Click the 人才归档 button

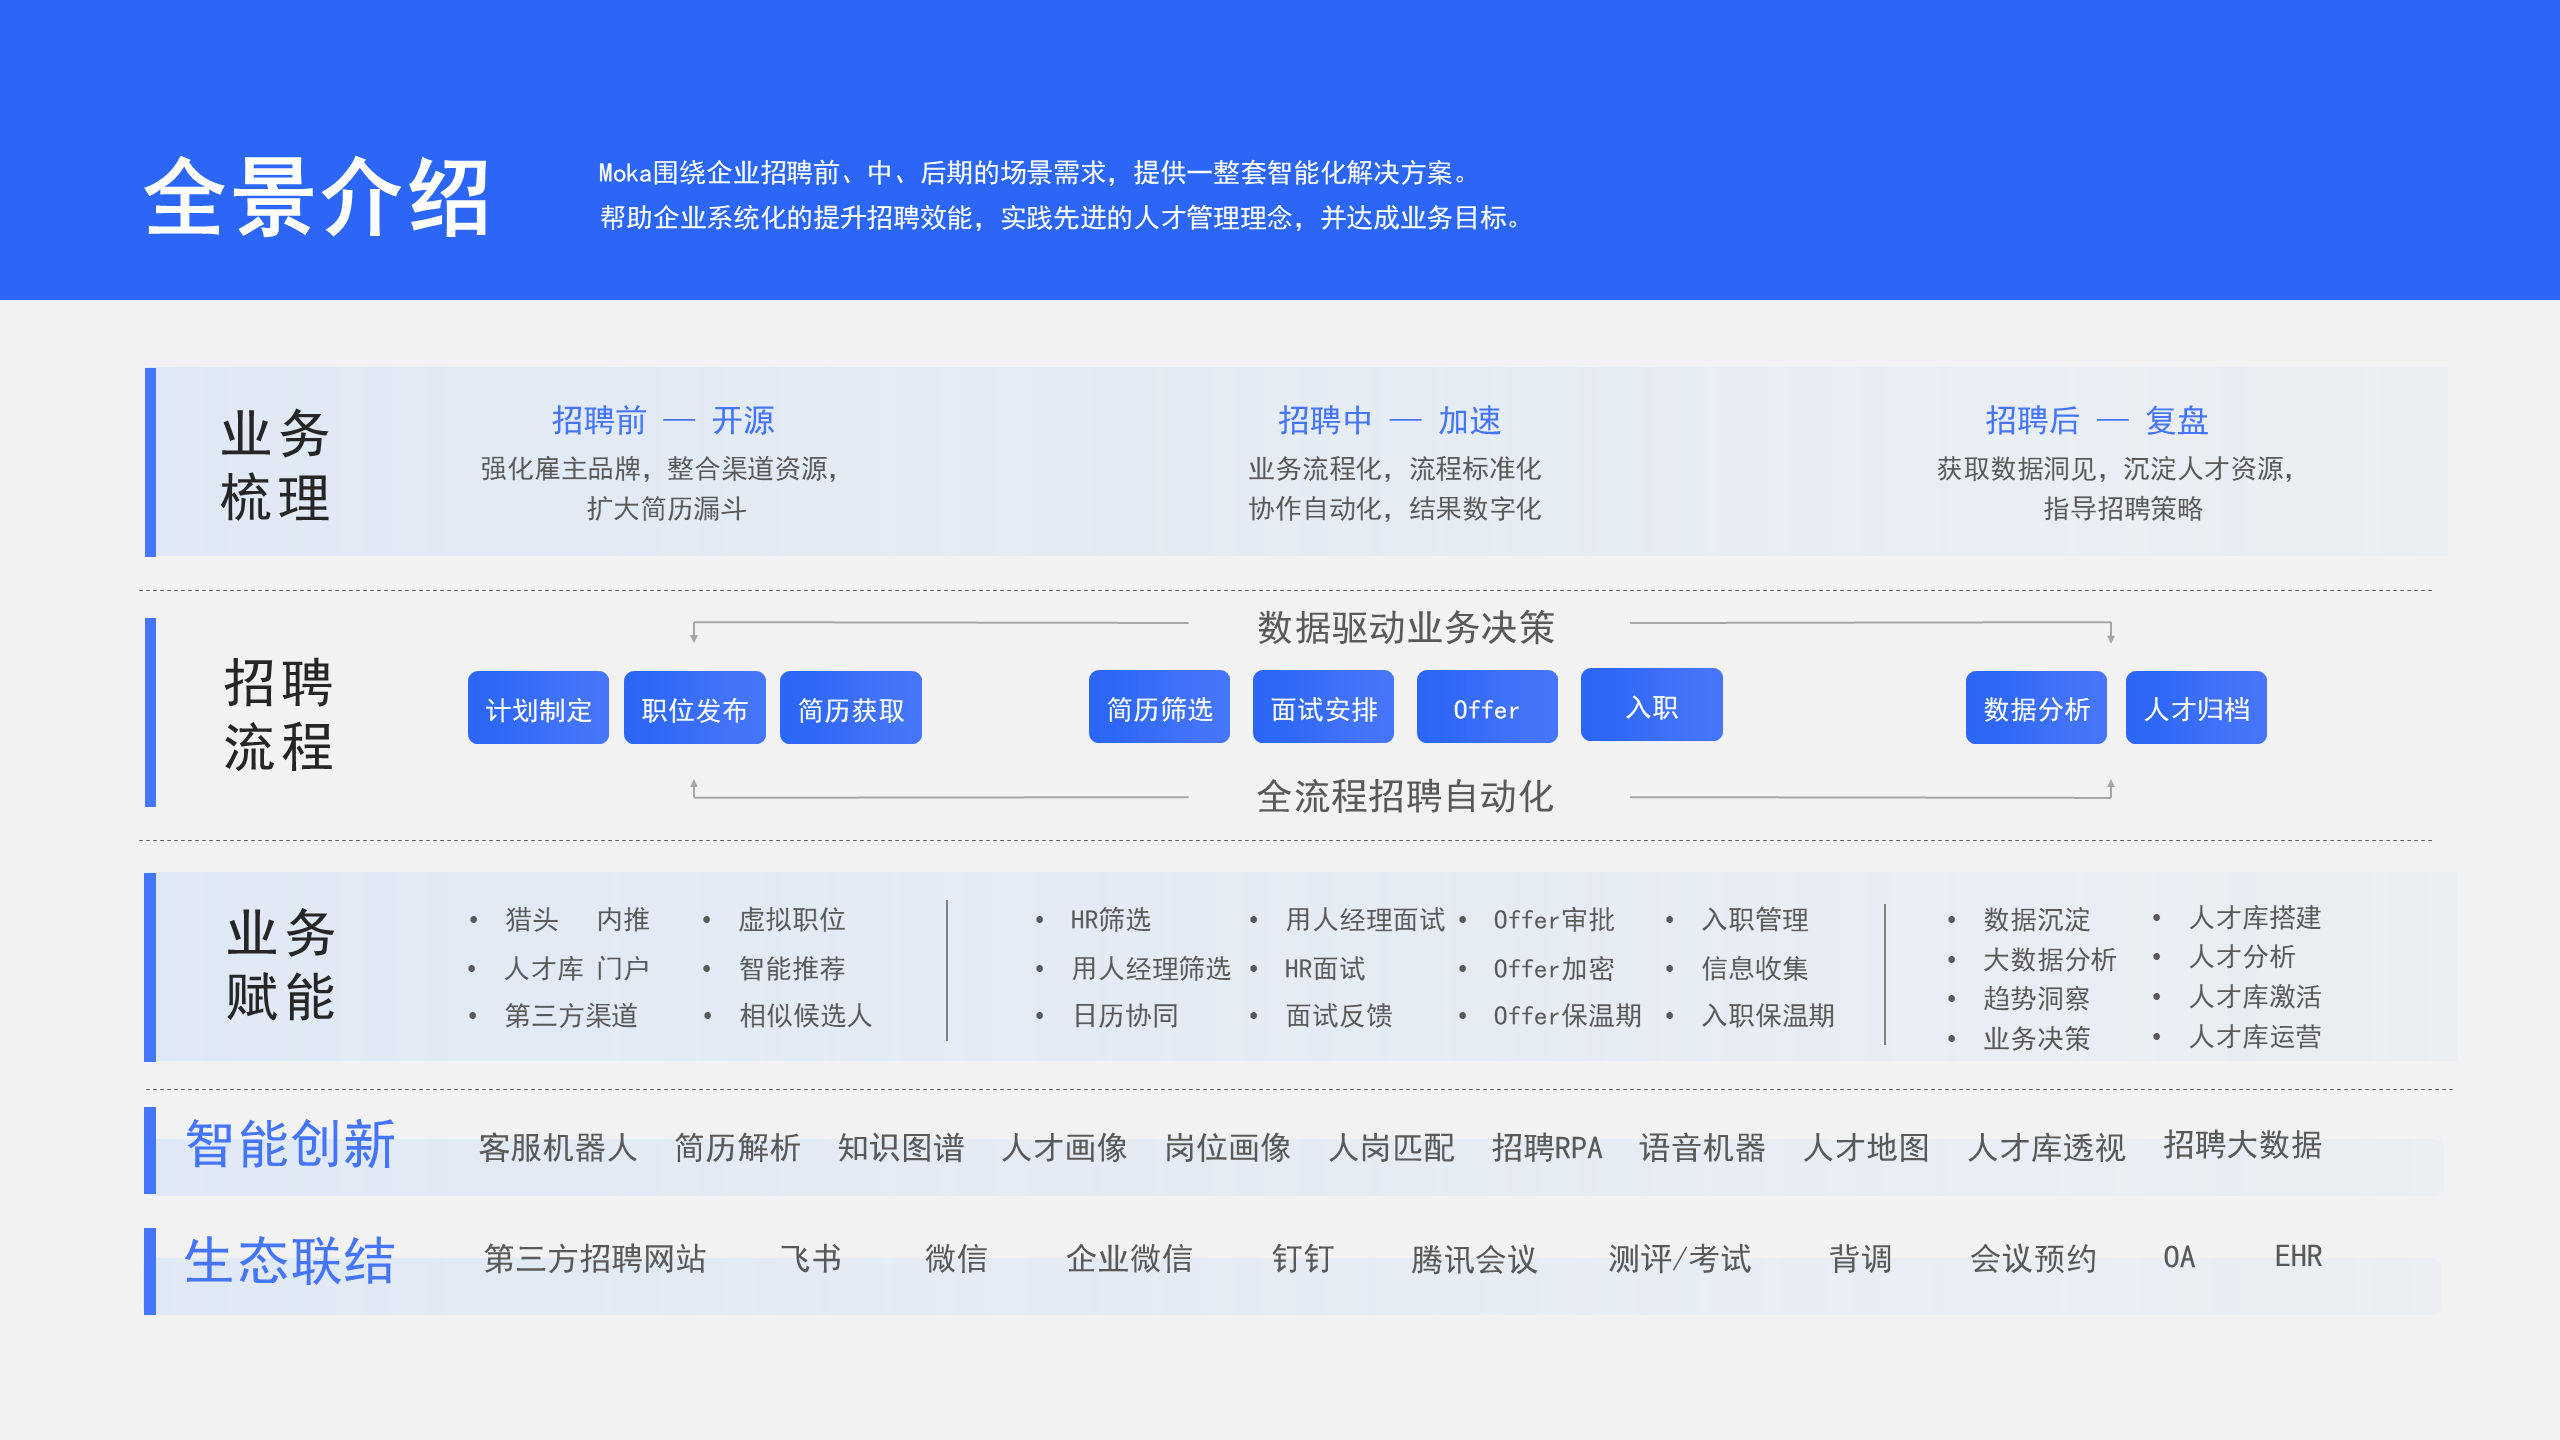[2196, 708]
